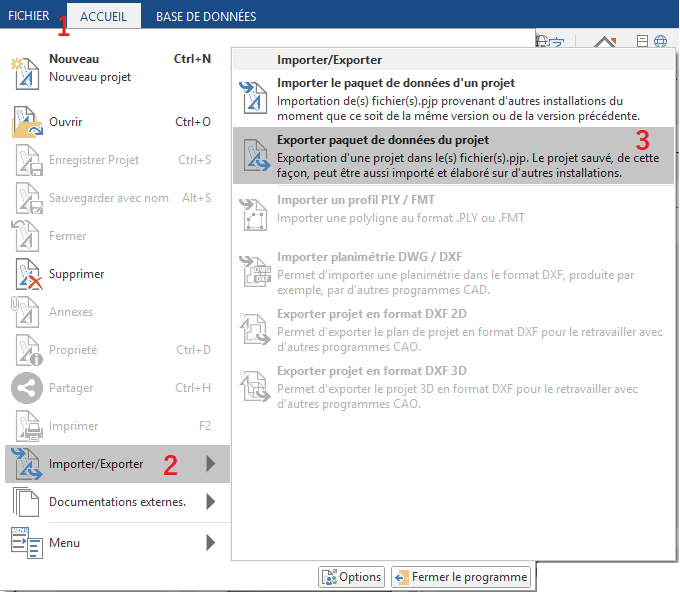The width and height of the screenshot is (680, 593).
Task: Choose Fermer in the file menu
Action: click(117, 236)
